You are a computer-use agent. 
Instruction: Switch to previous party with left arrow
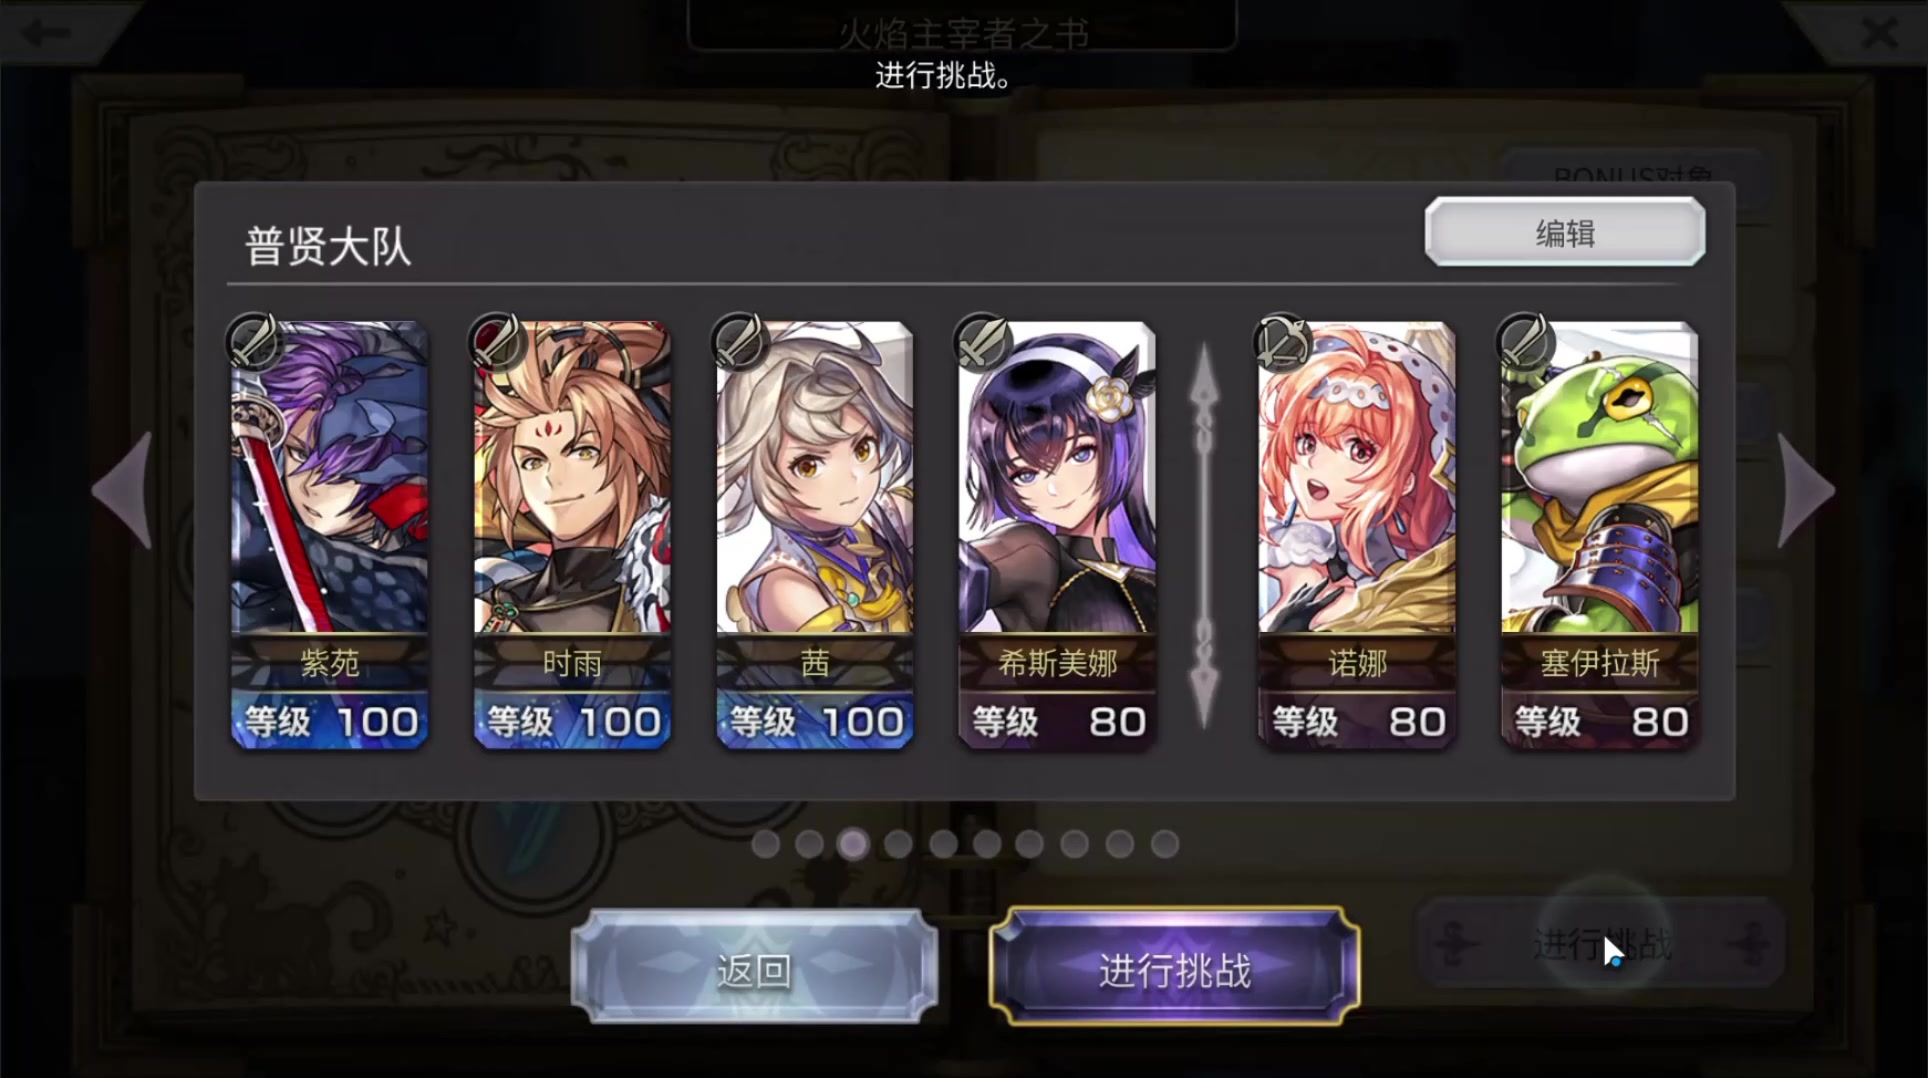point(122,490)
